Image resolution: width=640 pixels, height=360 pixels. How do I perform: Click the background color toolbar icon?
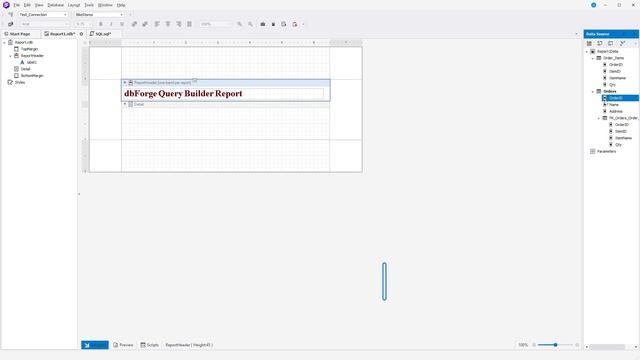145,24
